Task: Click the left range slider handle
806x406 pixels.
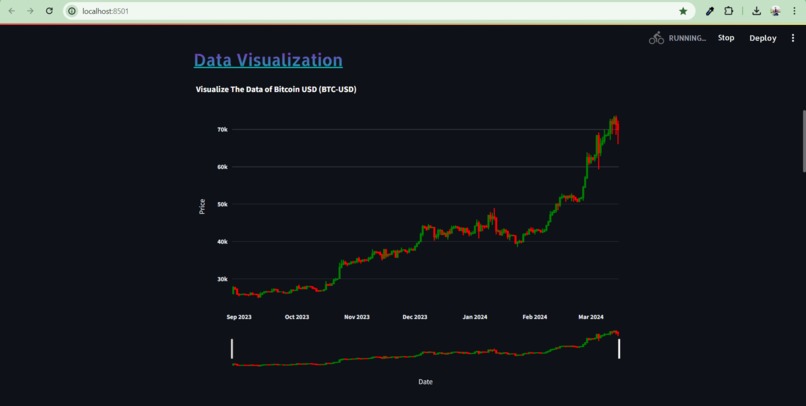Action: click(232, 348)
